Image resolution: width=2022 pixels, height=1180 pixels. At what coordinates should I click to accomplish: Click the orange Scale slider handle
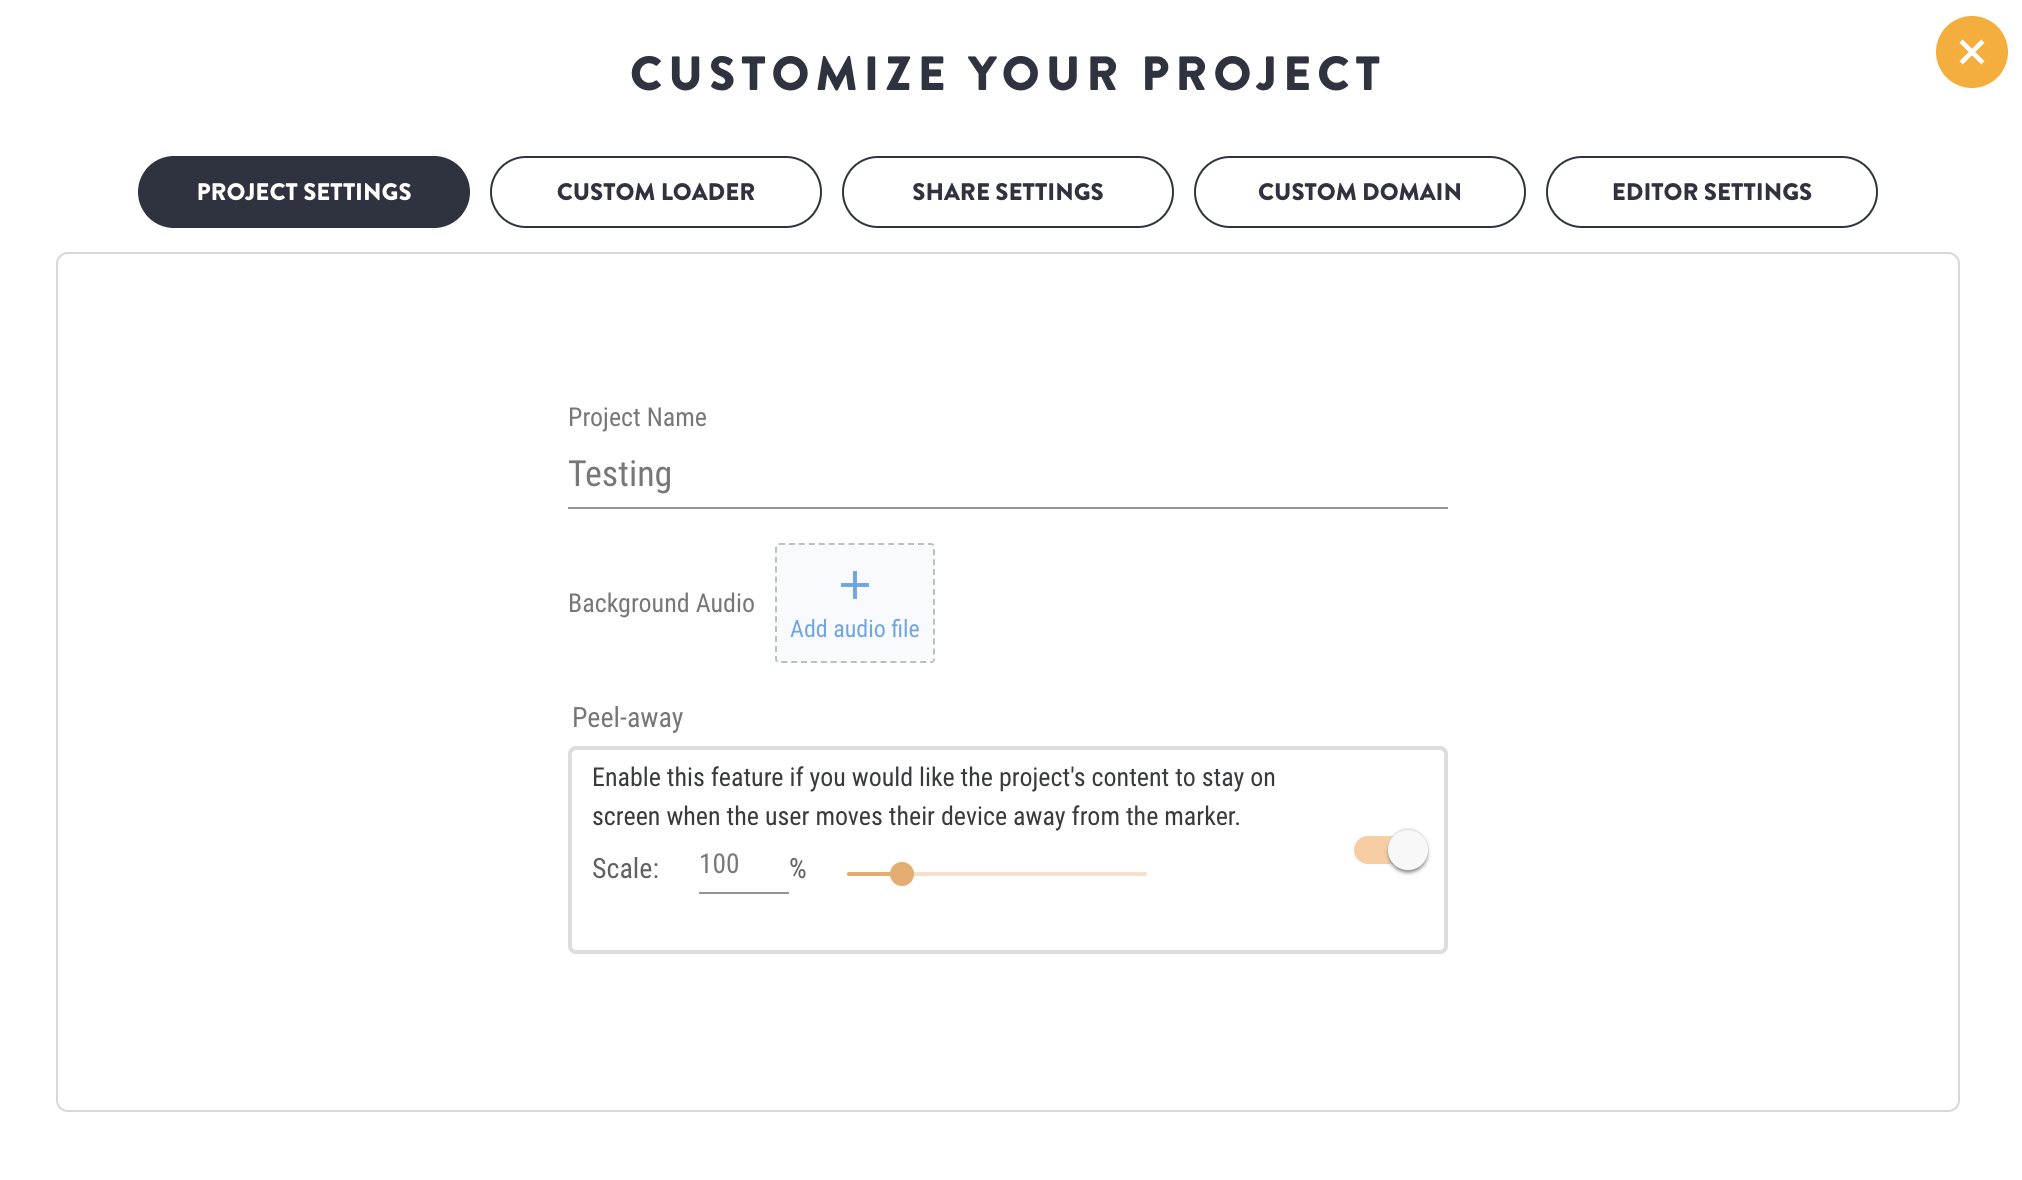point(902,874)
